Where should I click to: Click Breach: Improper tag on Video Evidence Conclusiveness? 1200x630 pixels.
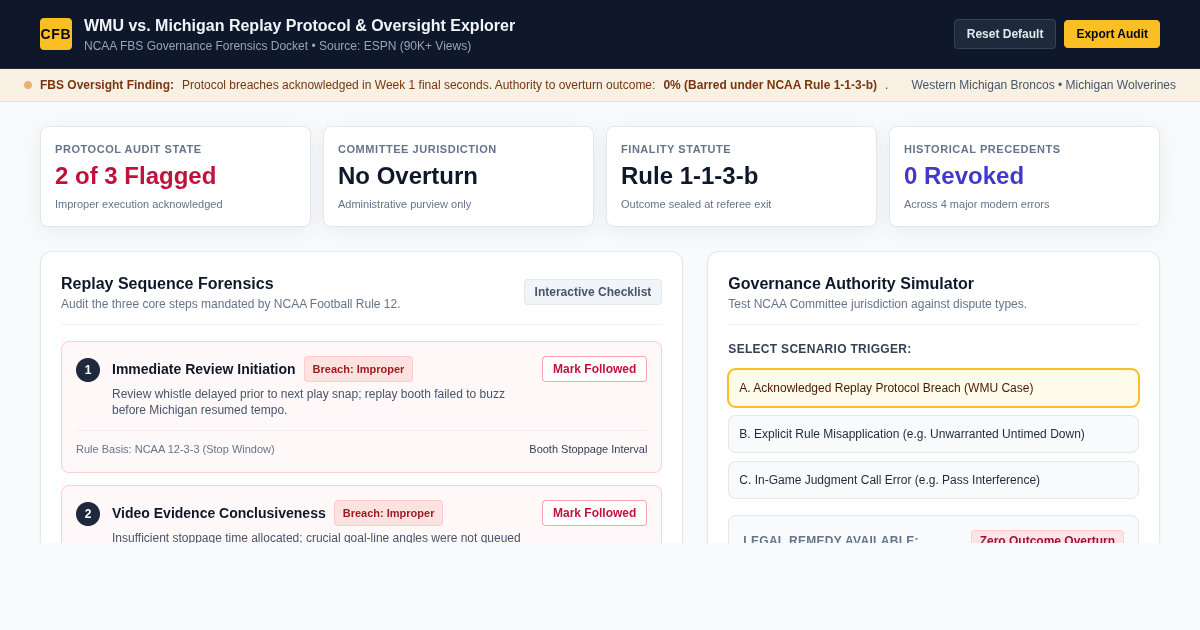(388, 513)
